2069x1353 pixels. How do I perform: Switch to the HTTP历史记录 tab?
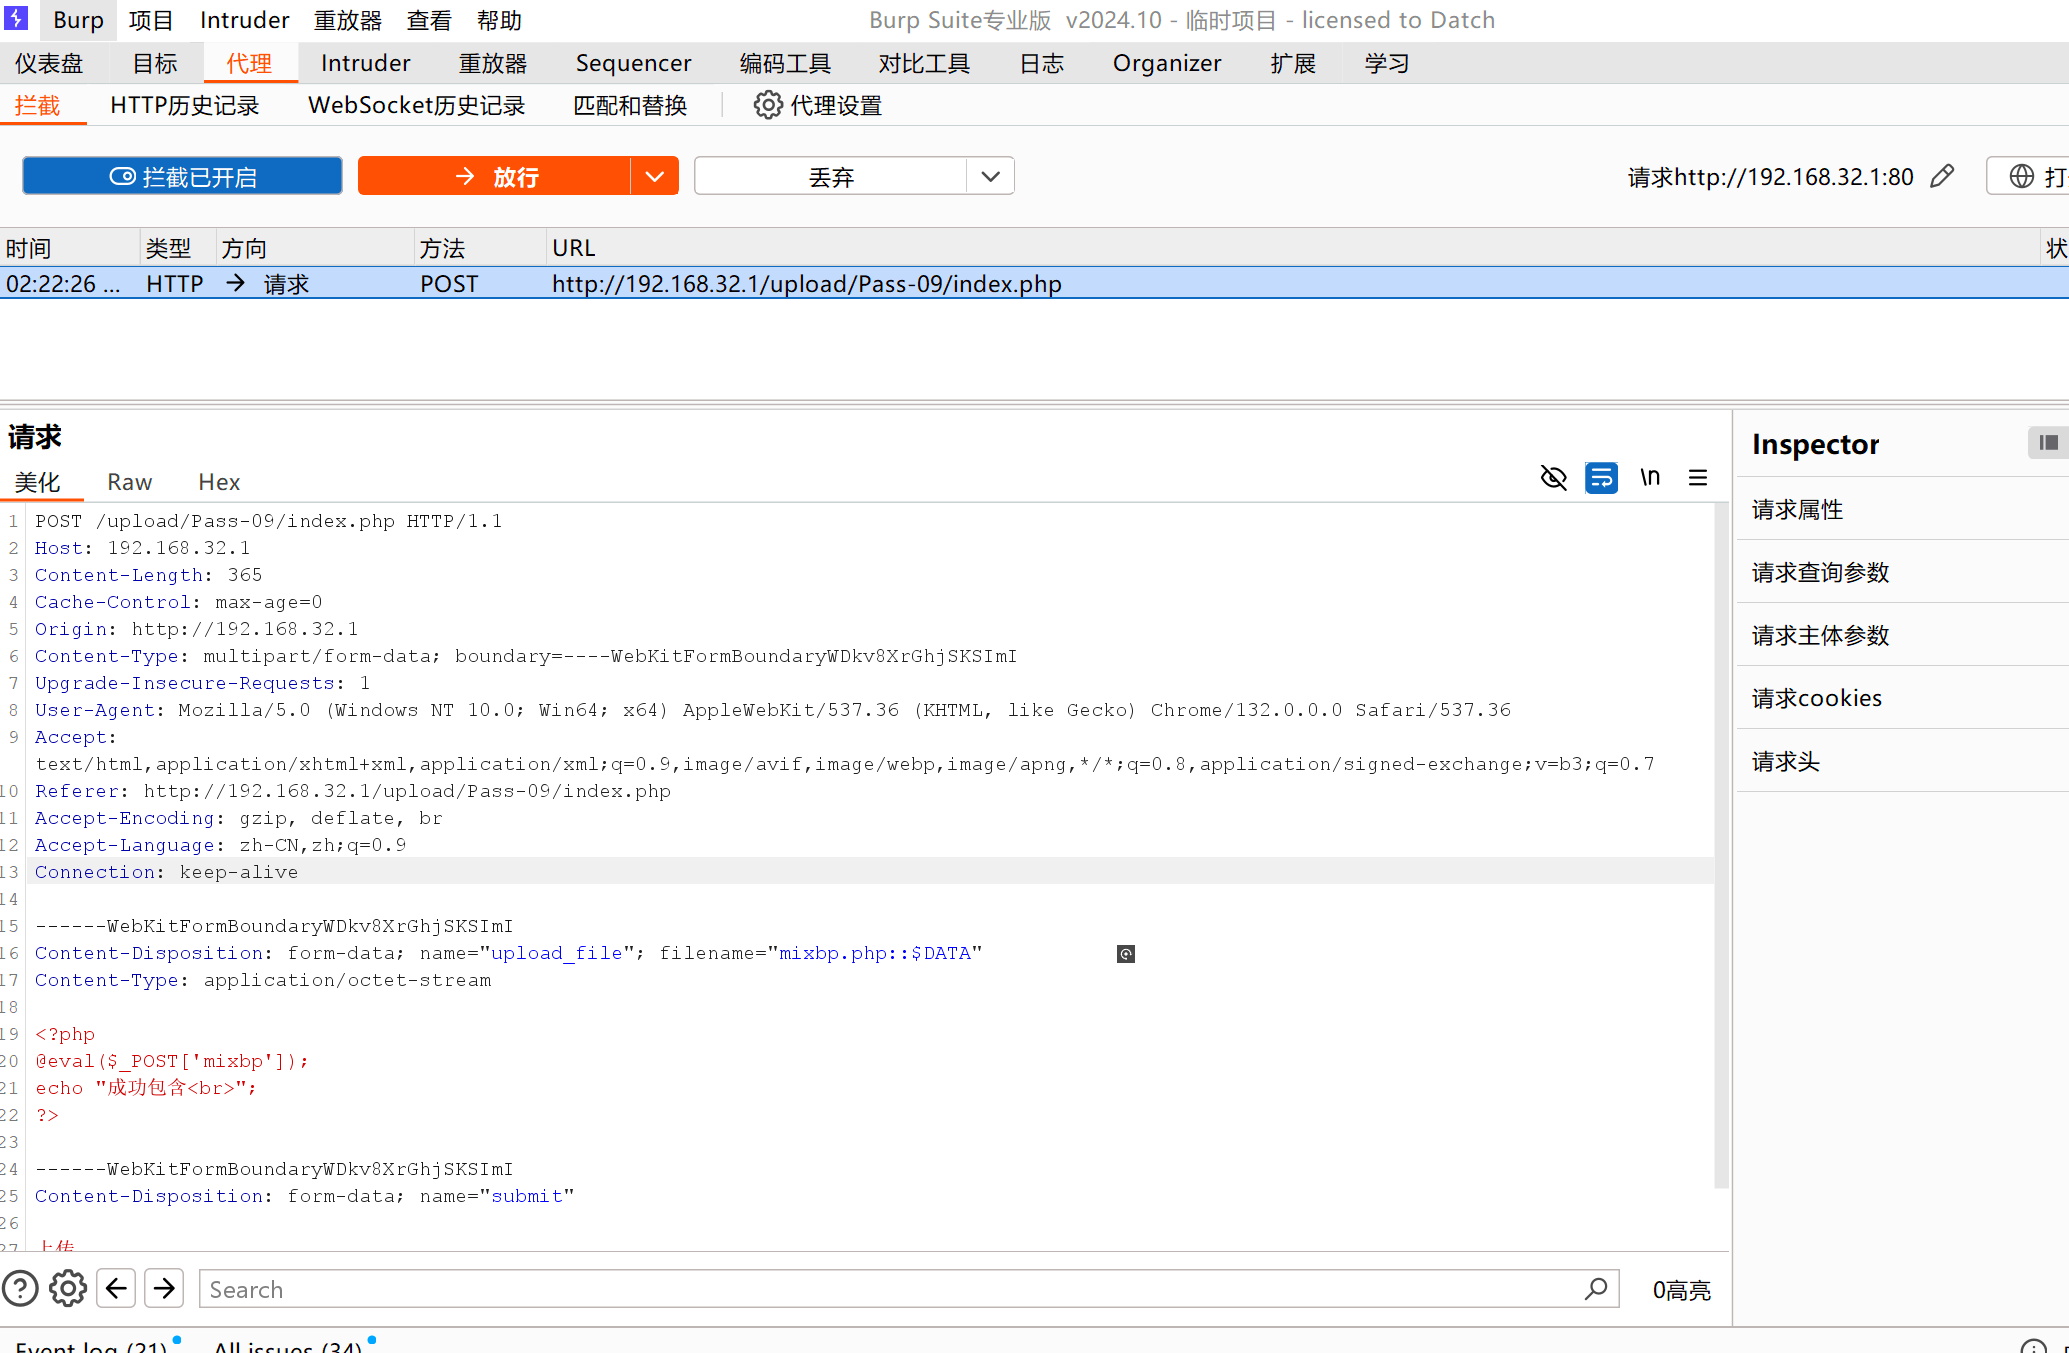[x=184, y=105]
